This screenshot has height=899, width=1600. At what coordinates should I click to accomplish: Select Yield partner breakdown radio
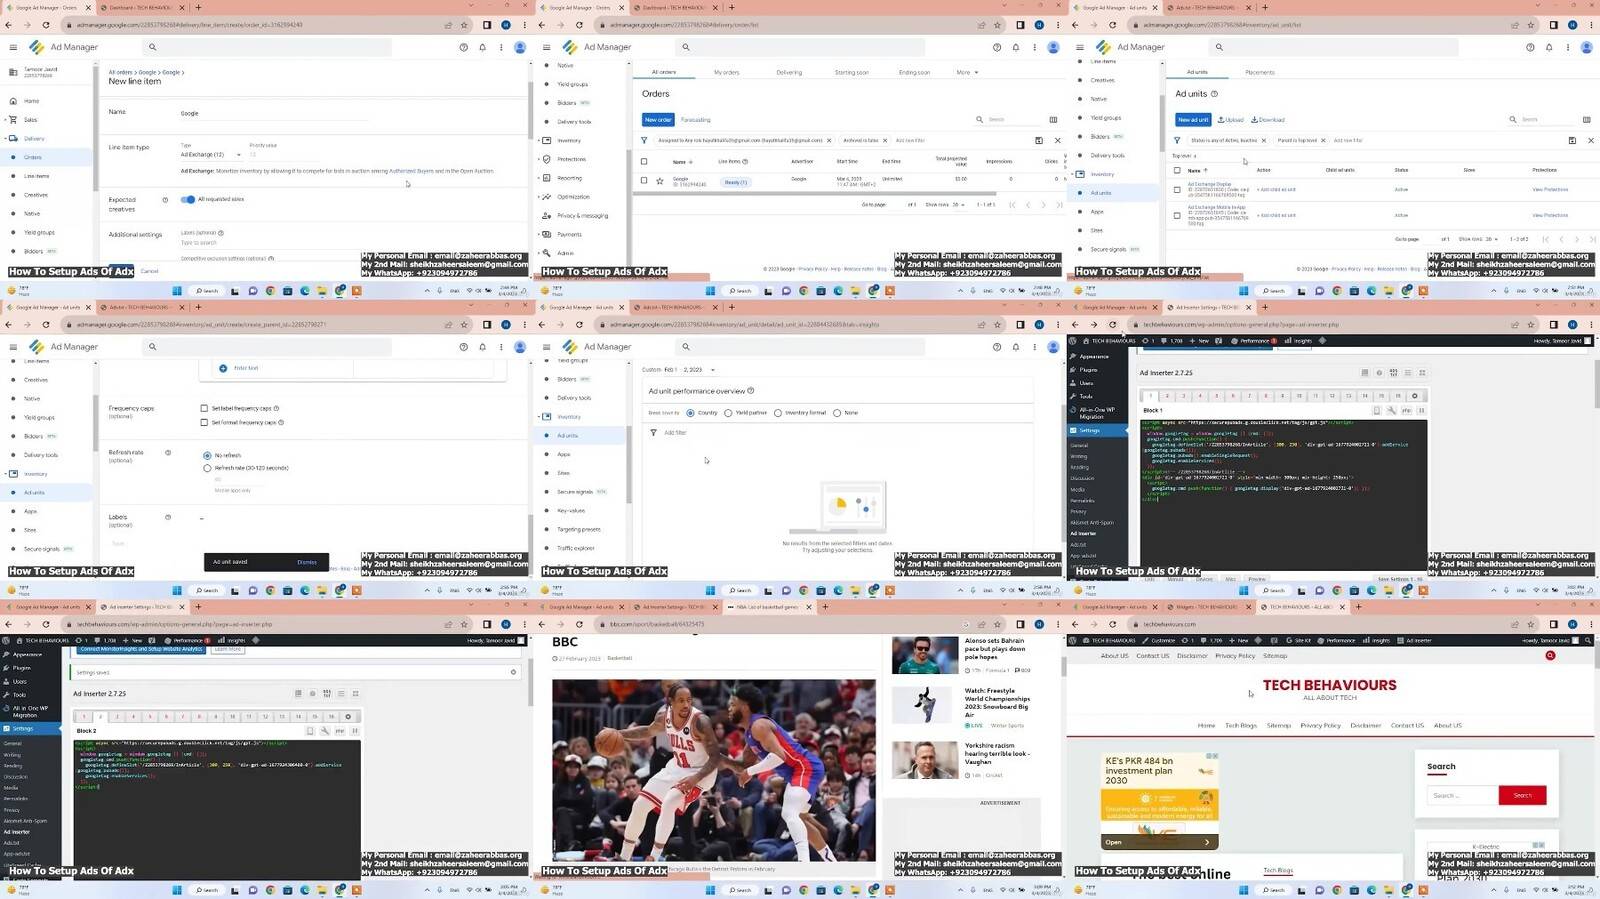[728, 413]
